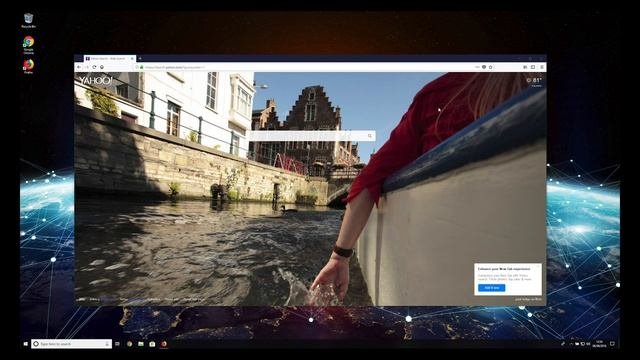Open the Library icon in Firefox toolbar

point(525,67)
